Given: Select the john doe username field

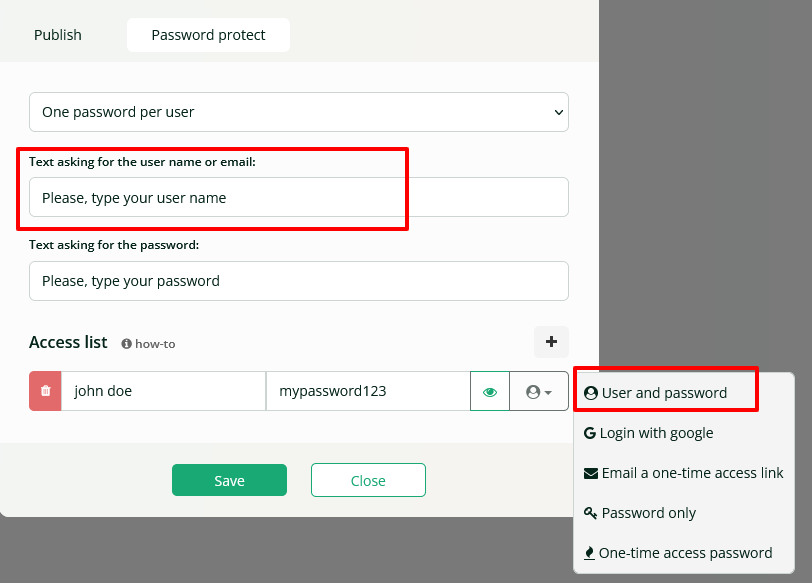Looking at the screenshot, I should (x=163, y=391).
